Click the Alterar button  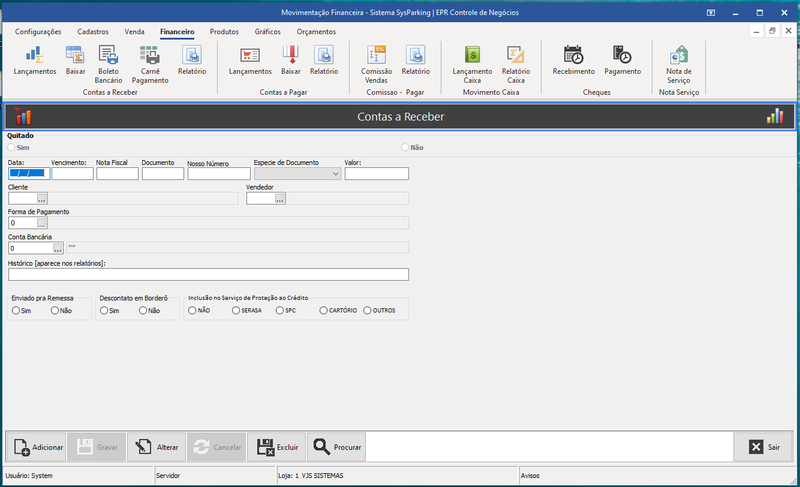pyautogui.click(x=156, y=447)
